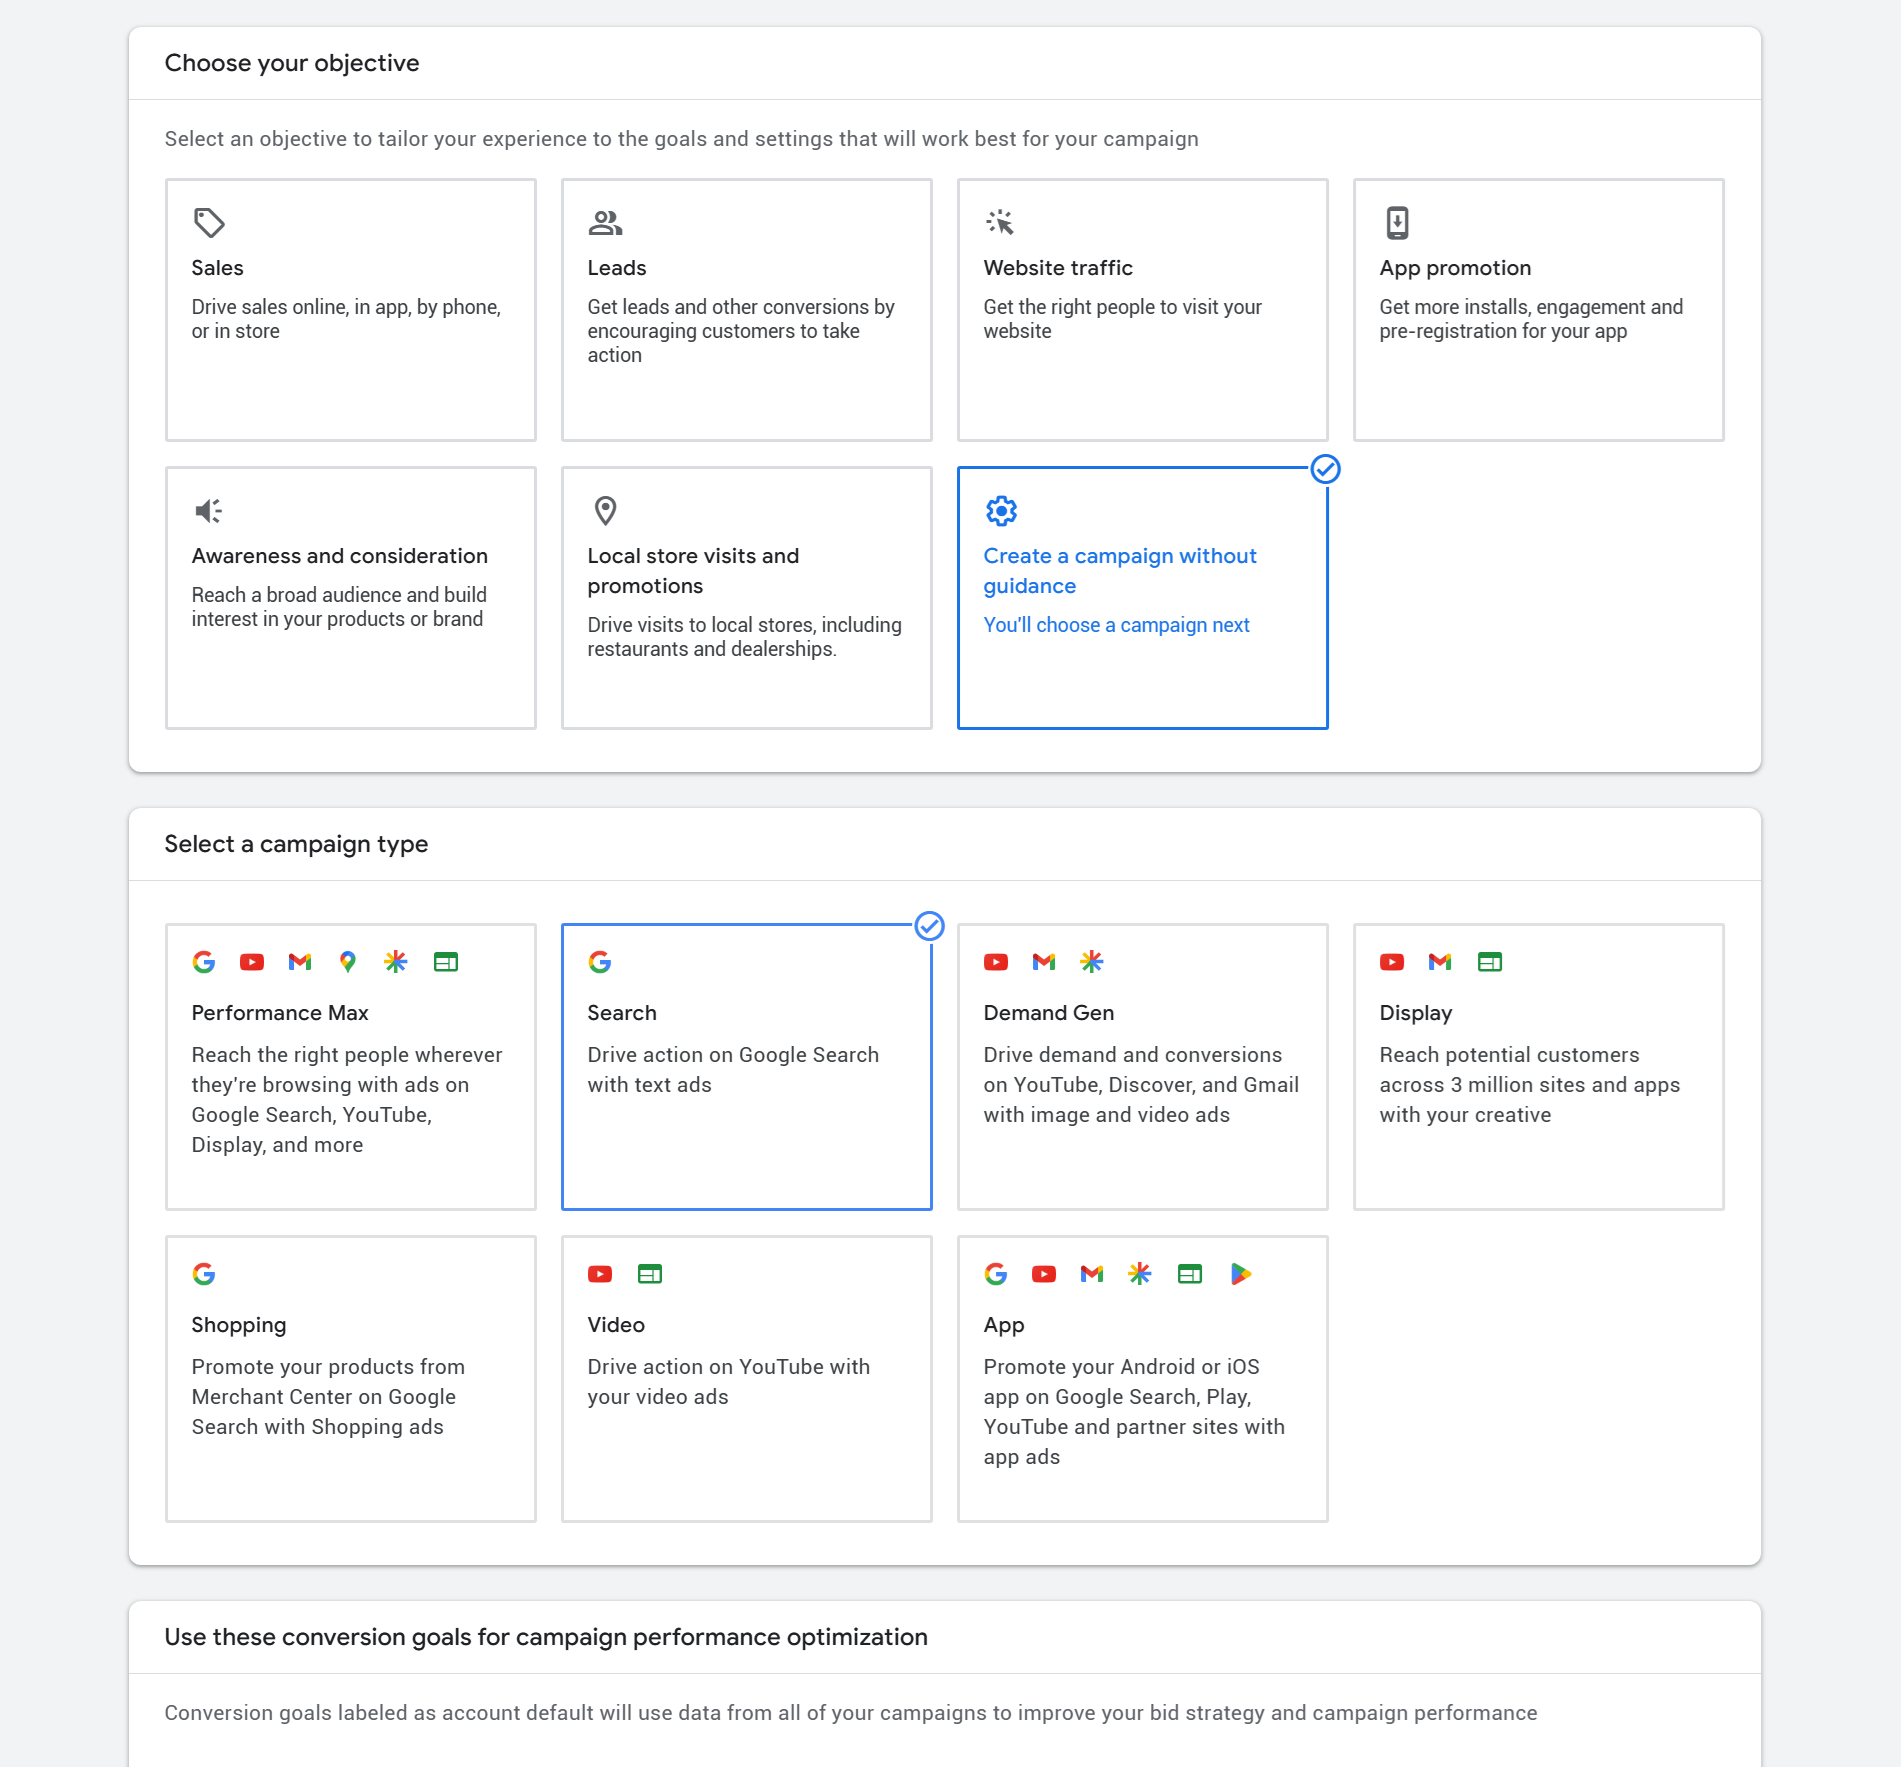Click the YouTube icon in Demand Gen card
Screen dimensions: 1901x1767
point(996,962)
